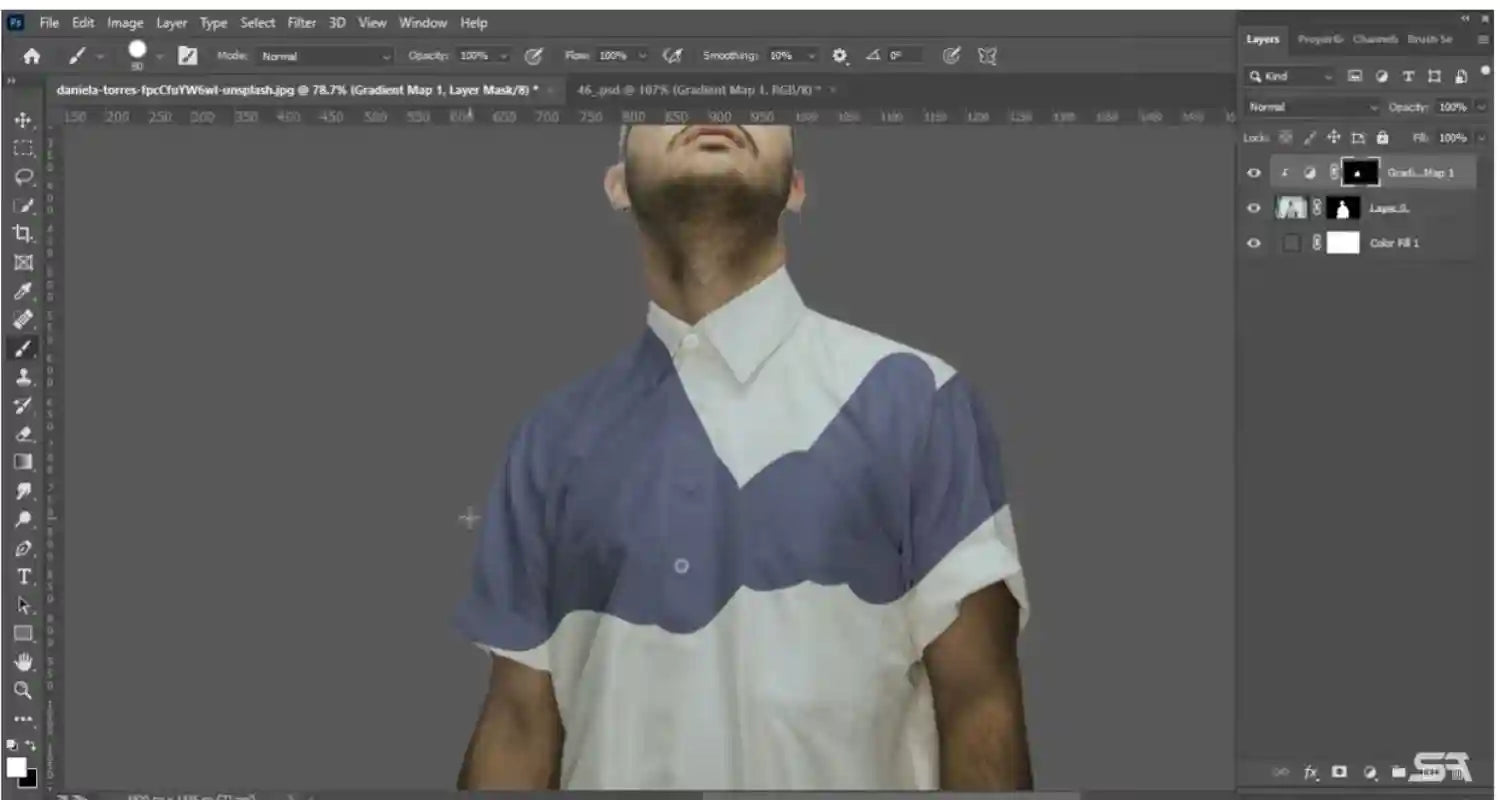Select the Lasso tool

[23, 177]
